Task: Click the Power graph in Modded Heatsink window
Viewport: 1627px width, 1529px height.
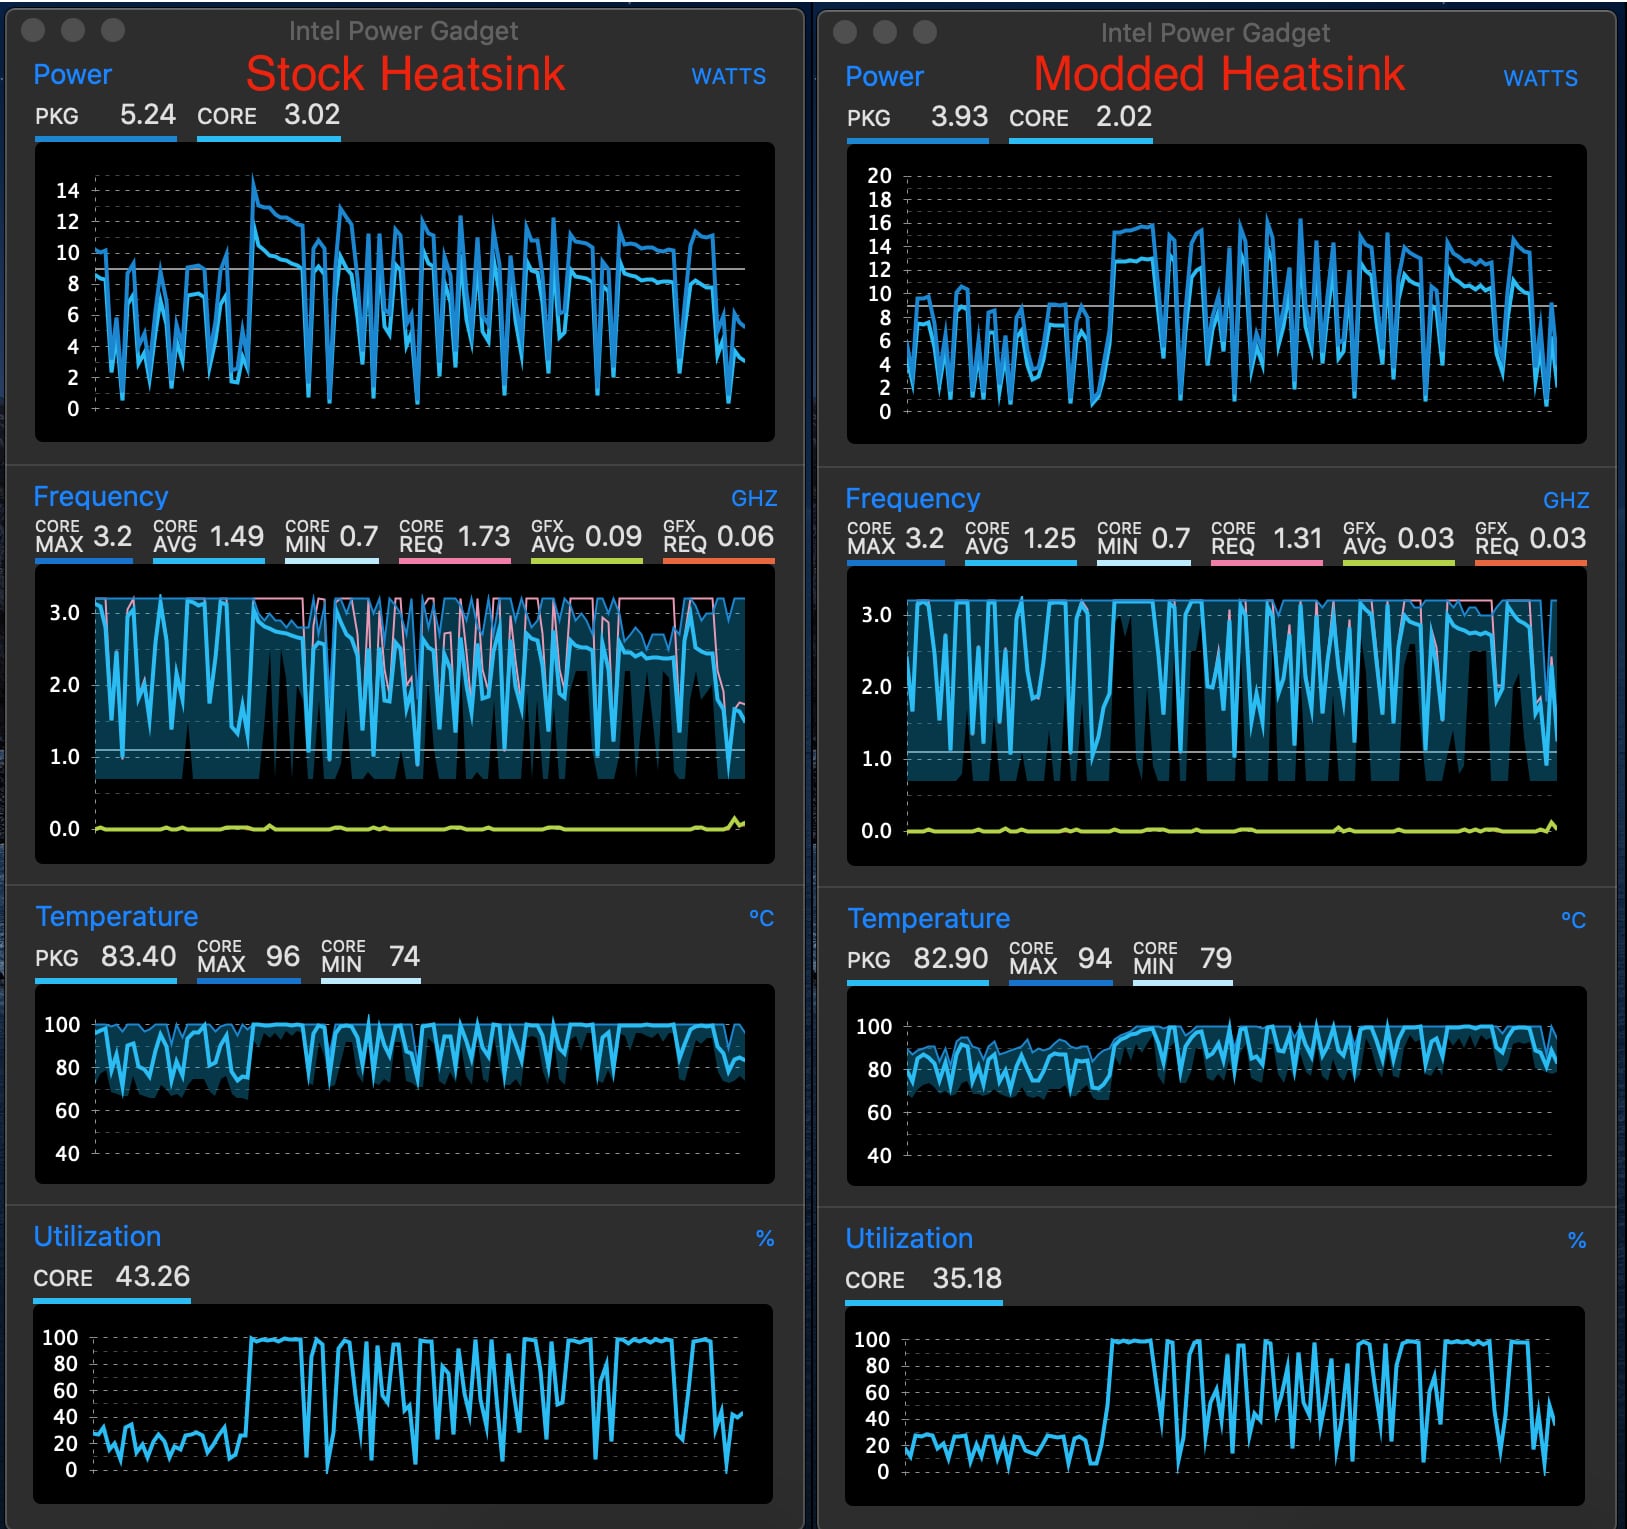Action: 1217,294
